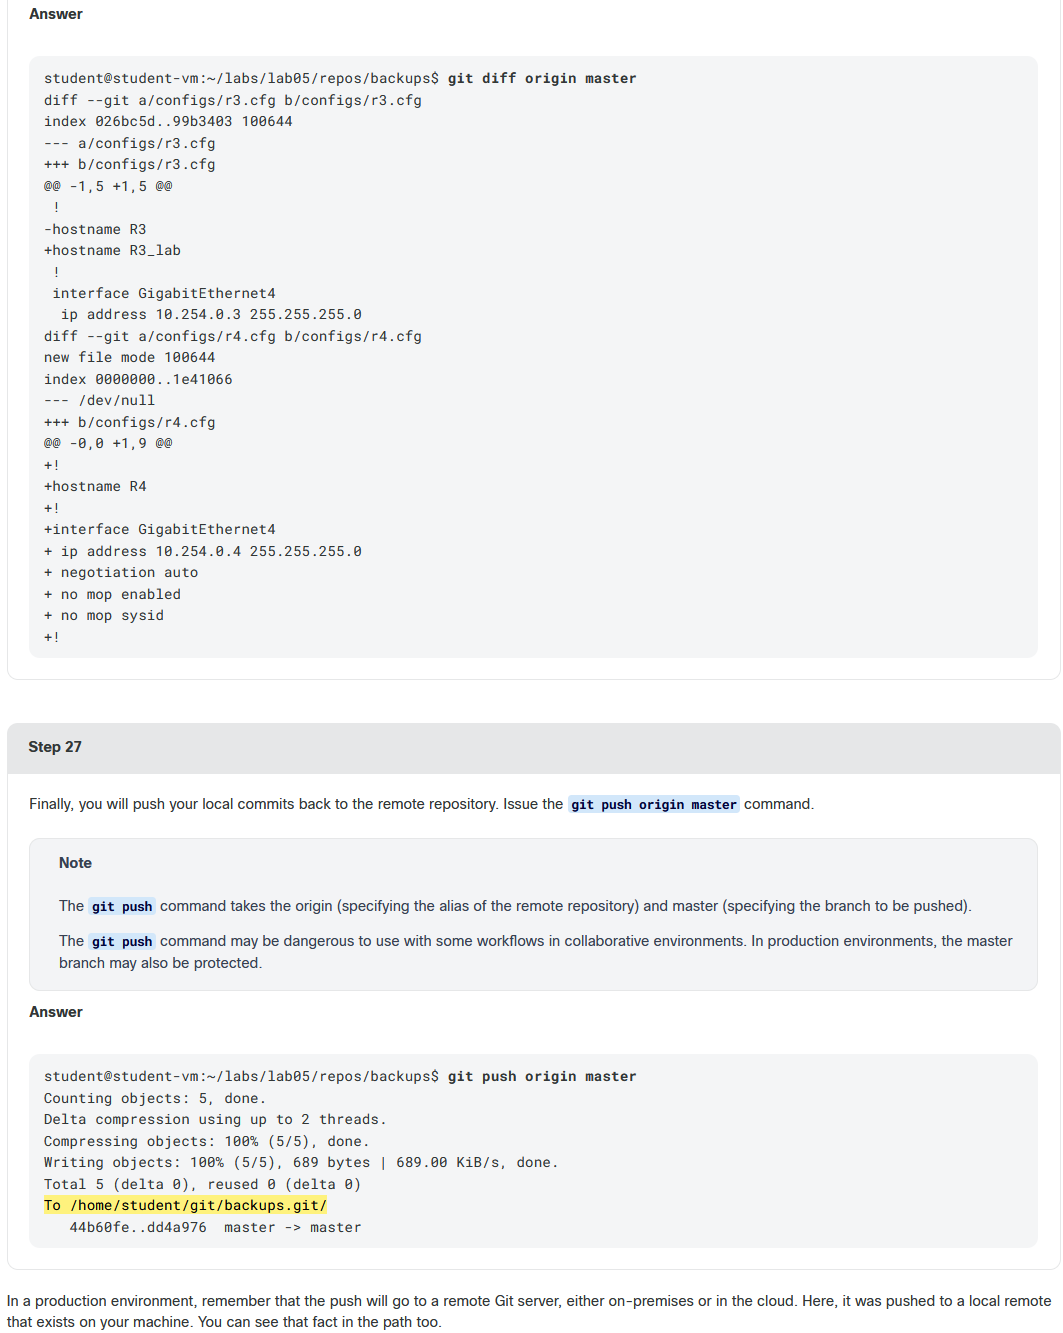Click the inline 'git push origin master' code snippet
The height and width of the screenshot is (1333, 1063).
click(x=654, y=804)
